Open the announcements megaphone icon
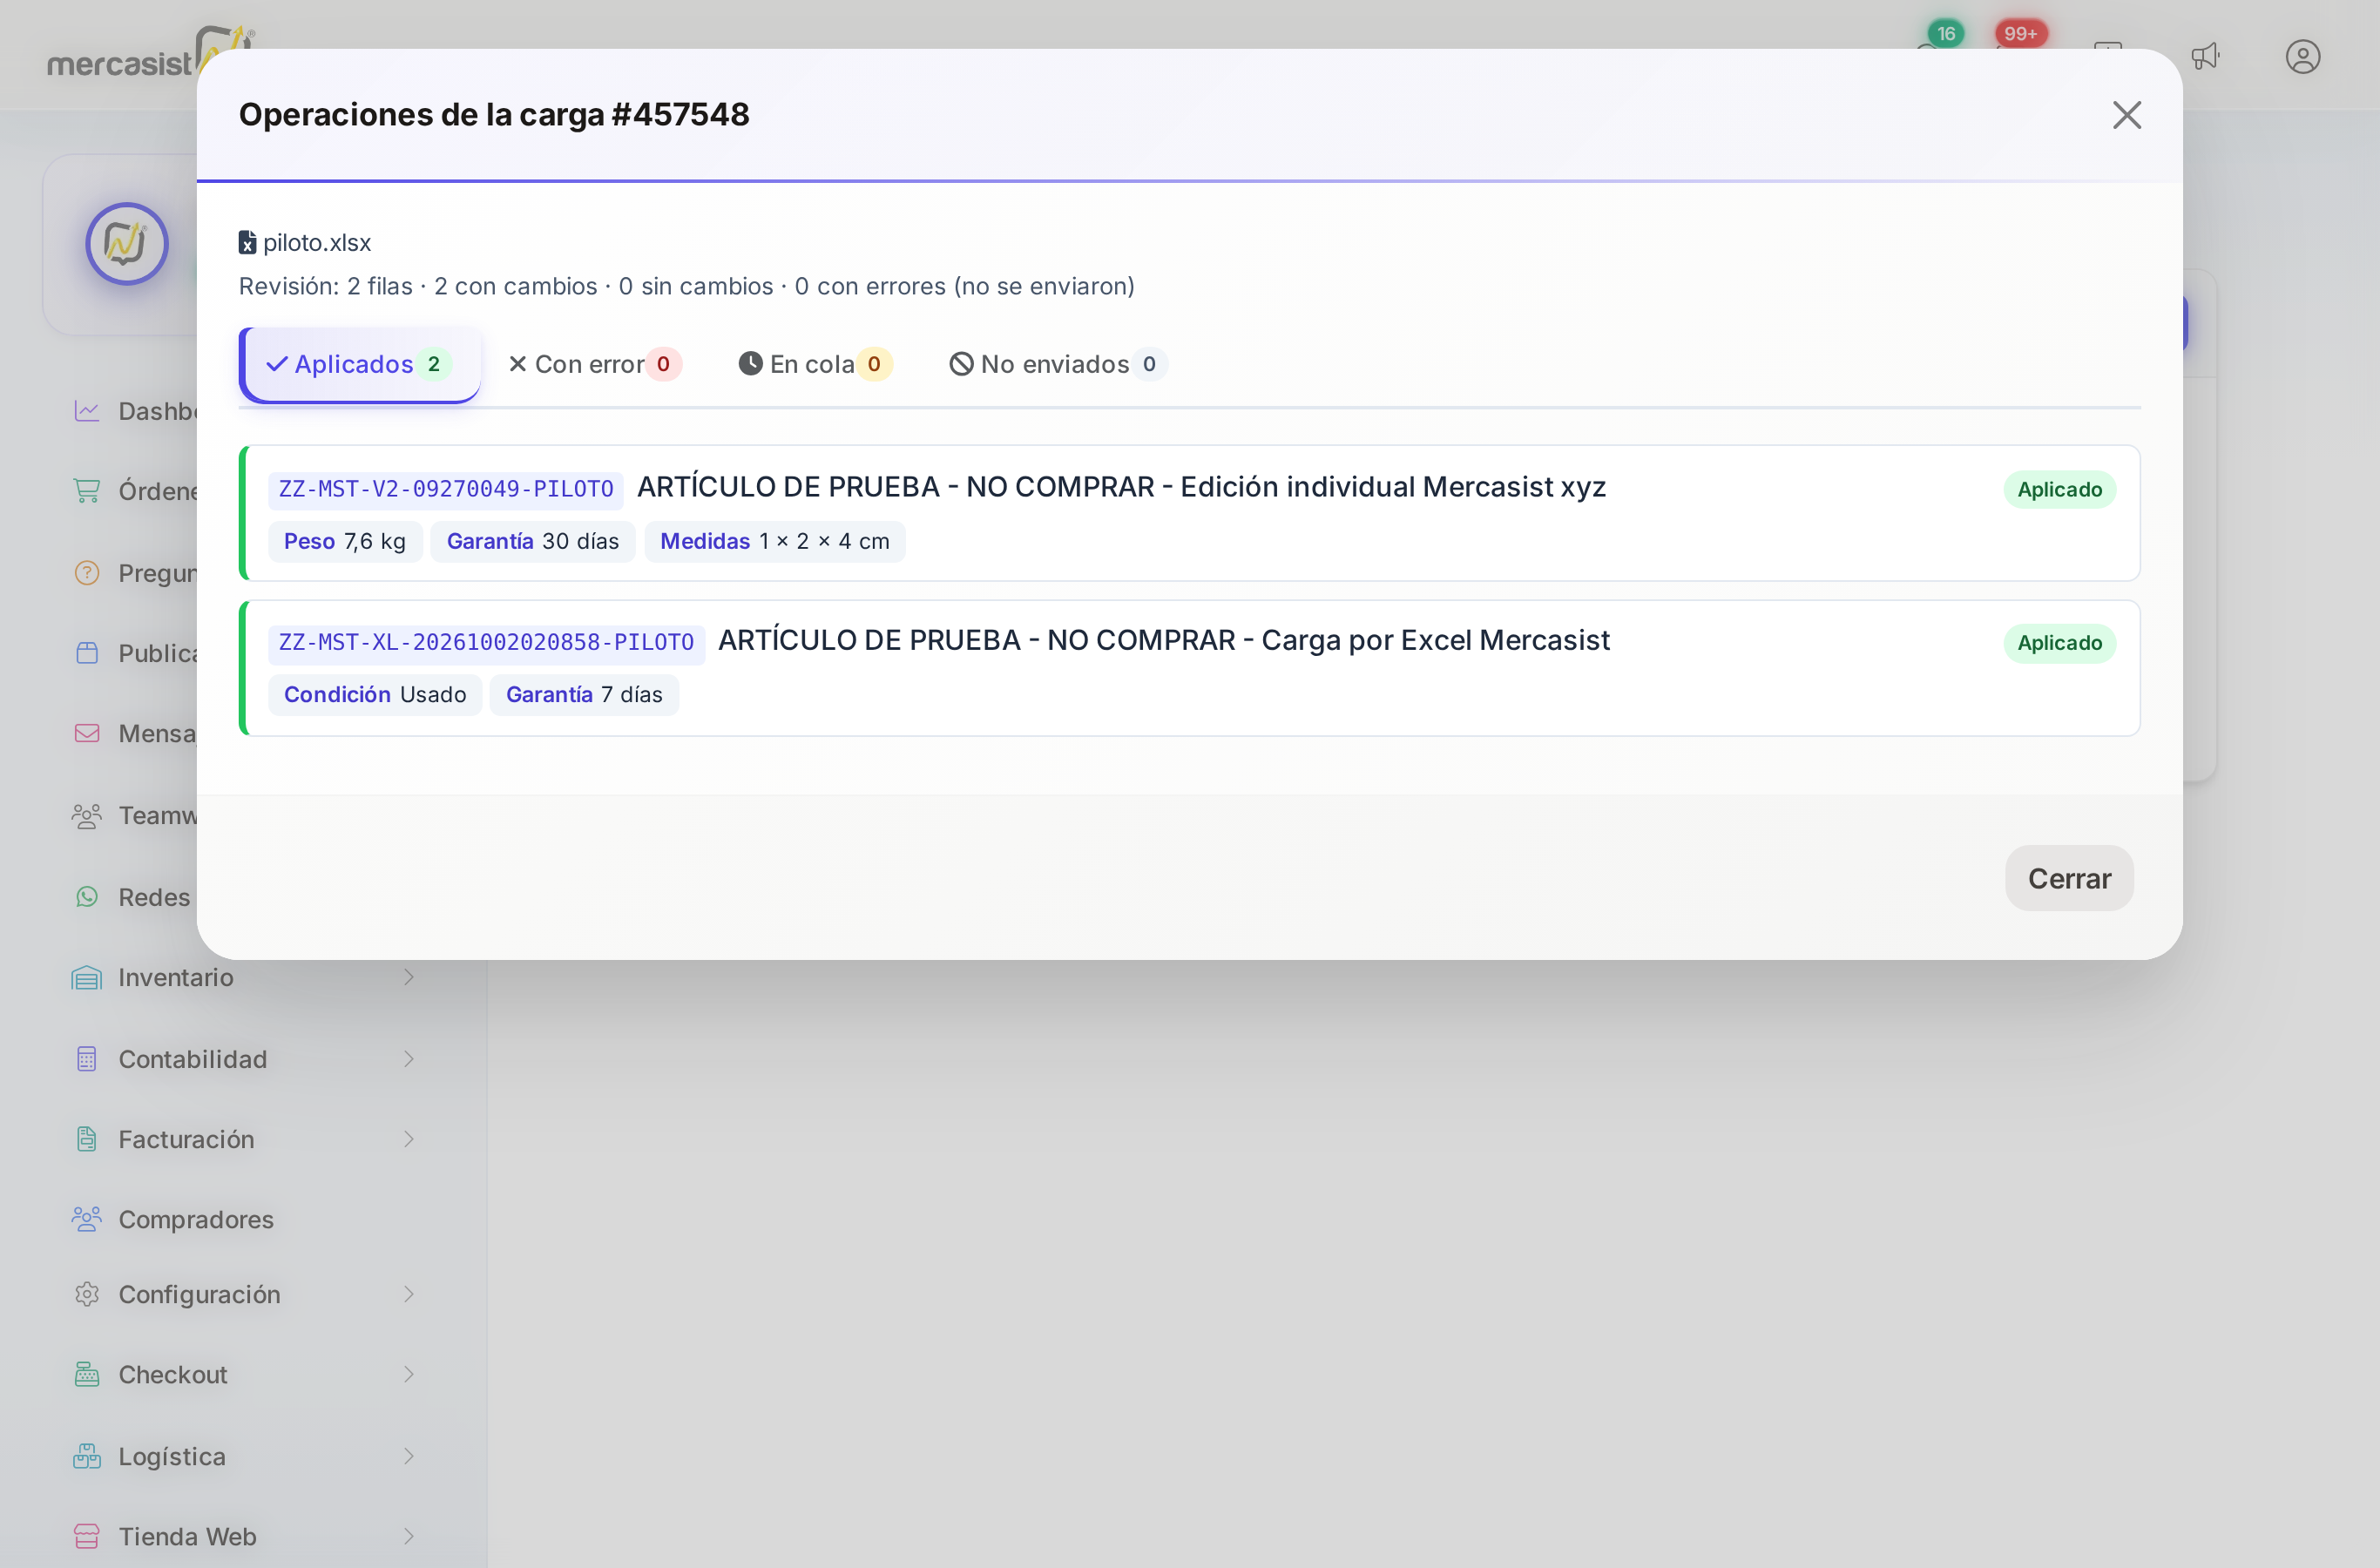The height and width of the screenshot is (1568, 2380). tap(2205, 56)
